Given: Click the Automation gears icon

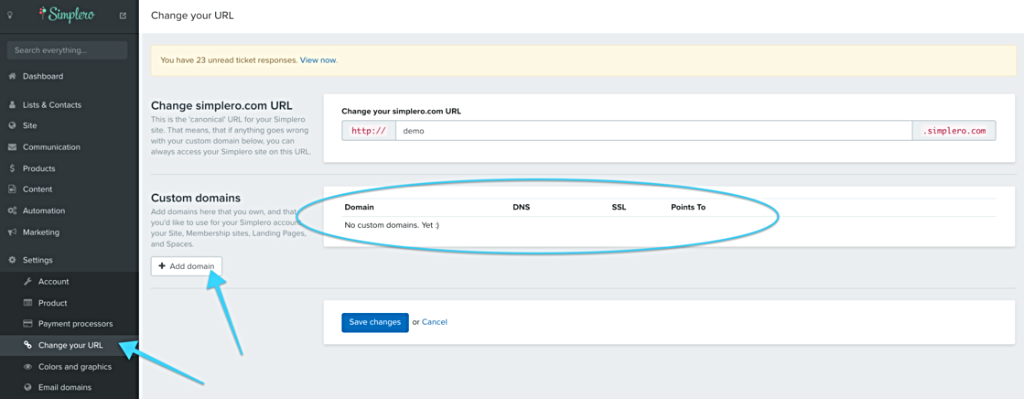Looking at the screenshot, I should [12, 211].
